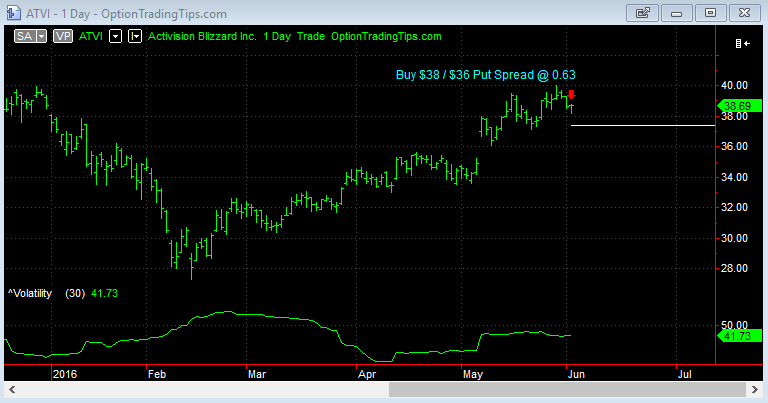The height and width of the screenshot is (403, 768).
Task: Click the 28.00 price axis label
Action: pyautogui.click(x=734, y=268)
